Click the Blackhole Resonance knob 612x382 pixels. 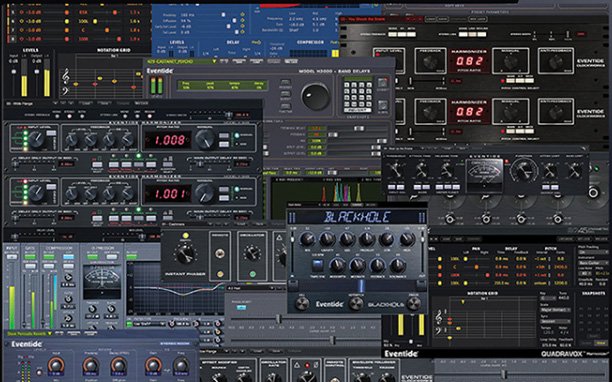coord(397,266)
